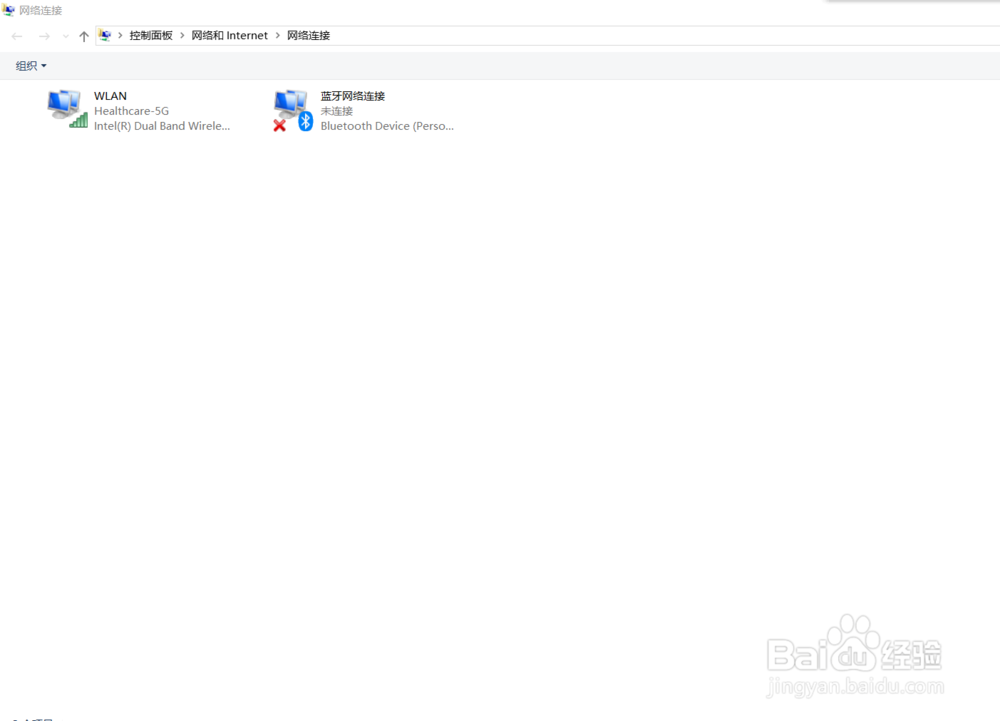Click the 网络连接 breadcrumb

(x=309, y=36)
